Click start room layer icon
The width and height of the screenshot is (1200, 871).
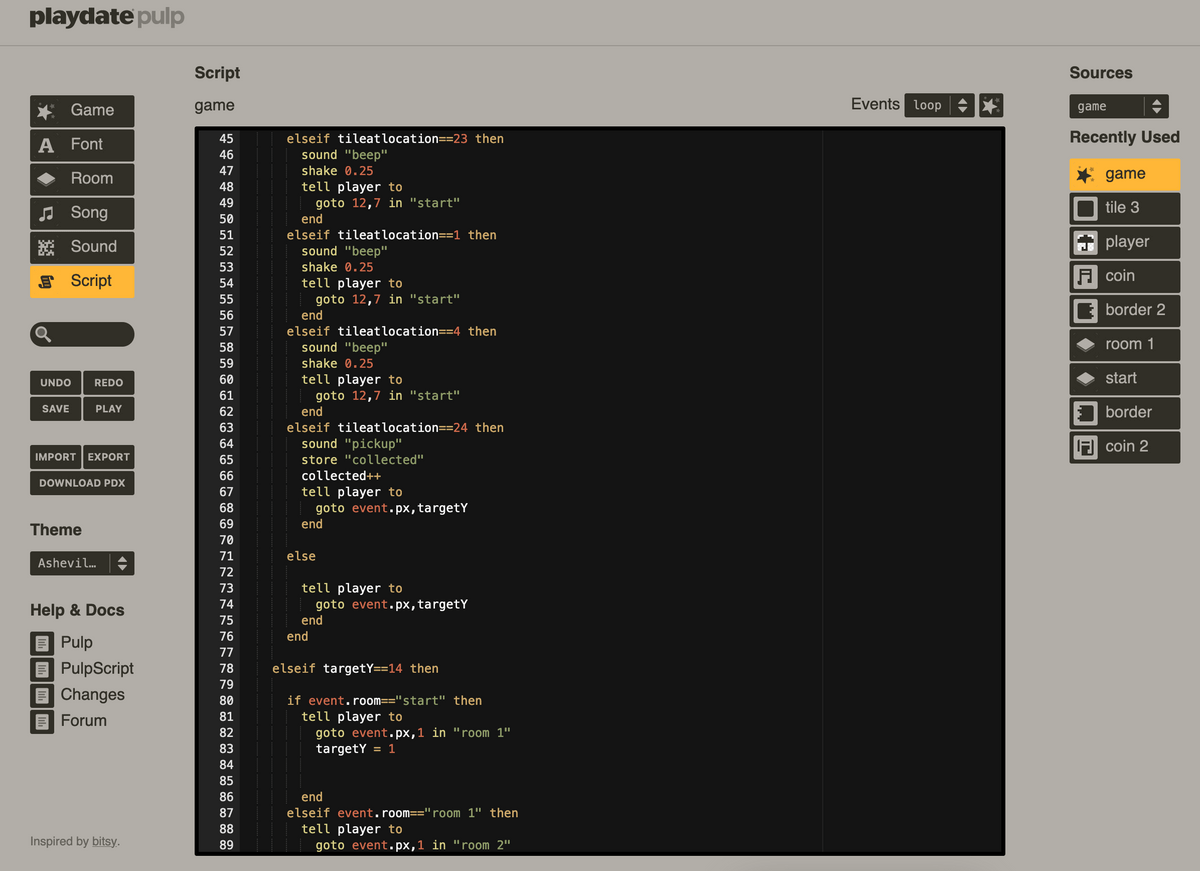coord(1085,378)
